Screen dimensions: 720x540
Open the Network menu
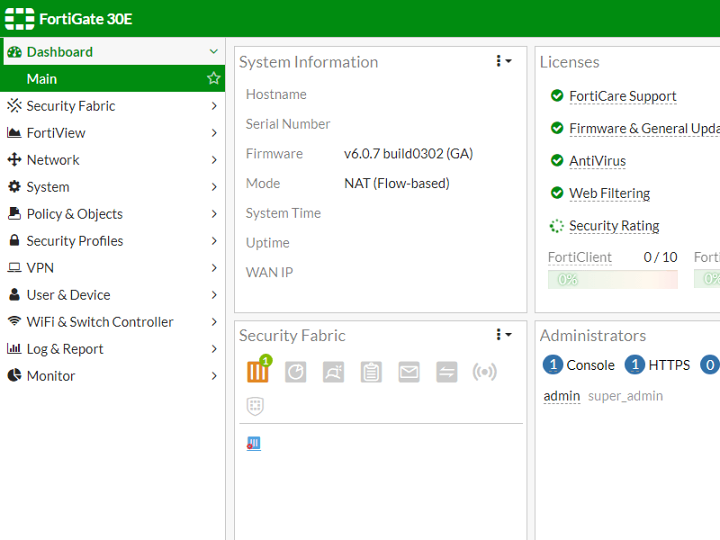tap(112, 160)
